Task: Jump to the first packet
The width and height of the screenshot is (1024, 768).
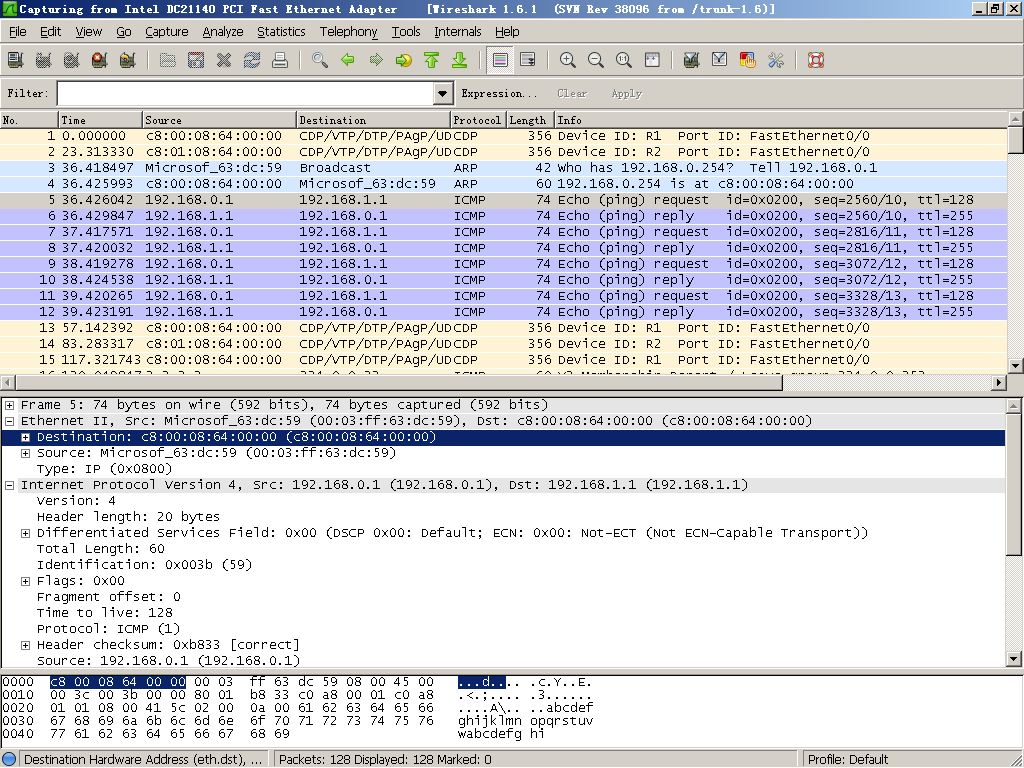Action: (x=432, y=60)
